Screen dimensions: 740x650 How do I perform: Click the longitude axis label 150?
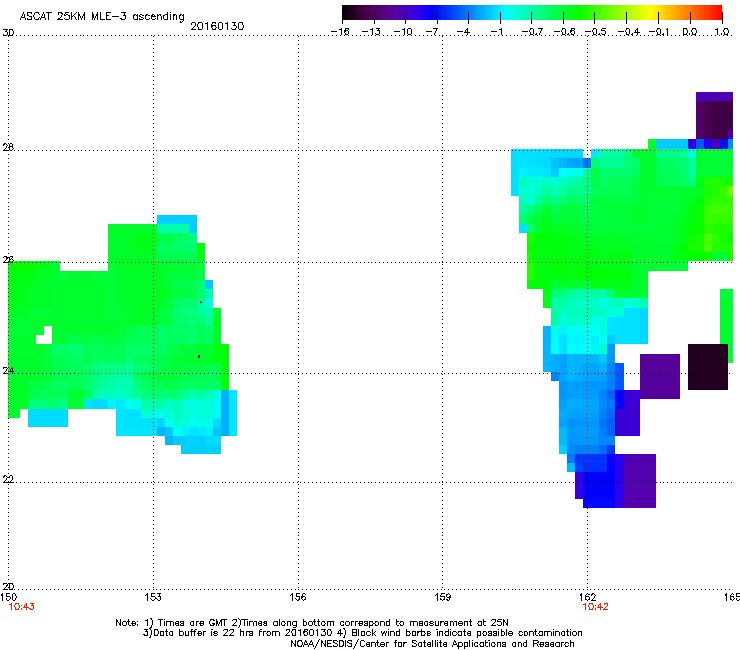tap(8, 598)
